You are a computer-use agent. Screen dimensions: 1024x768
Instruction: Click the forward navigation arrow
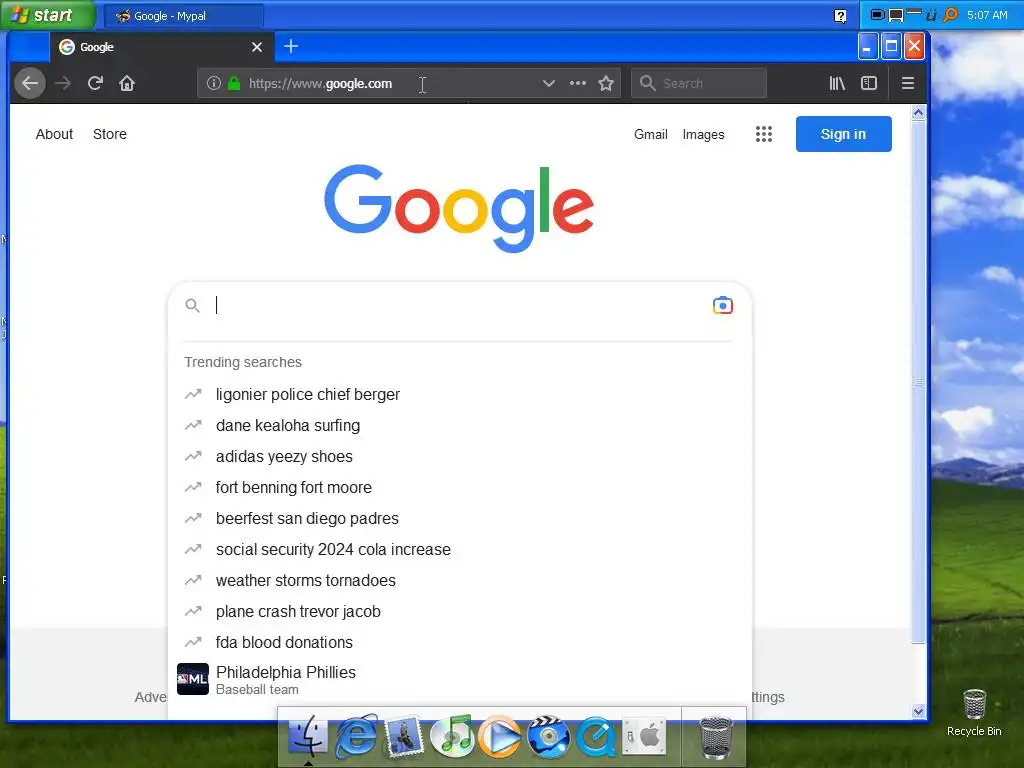(x=63, y=83)
